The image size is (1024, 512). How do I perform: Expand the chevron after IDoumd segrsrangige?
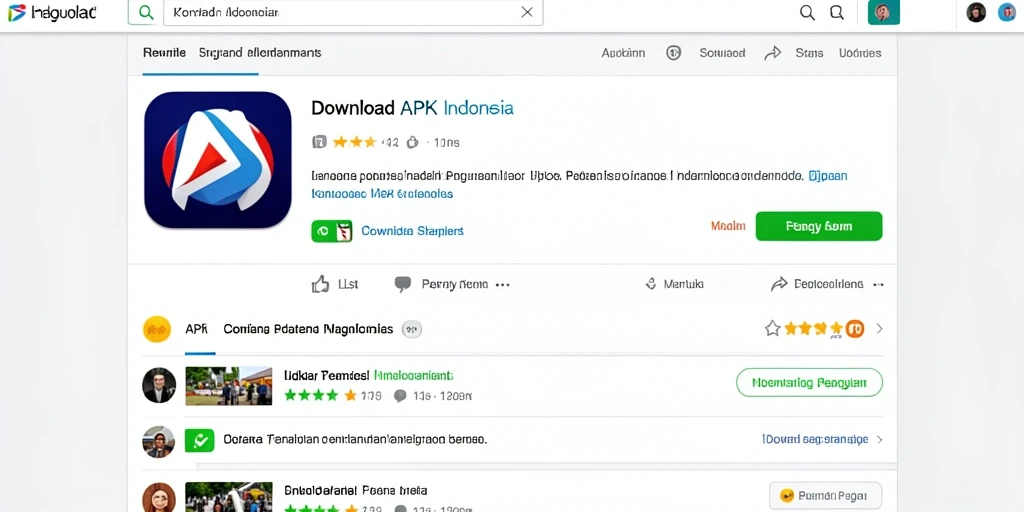pyautogui.click(x=879, y=440)
